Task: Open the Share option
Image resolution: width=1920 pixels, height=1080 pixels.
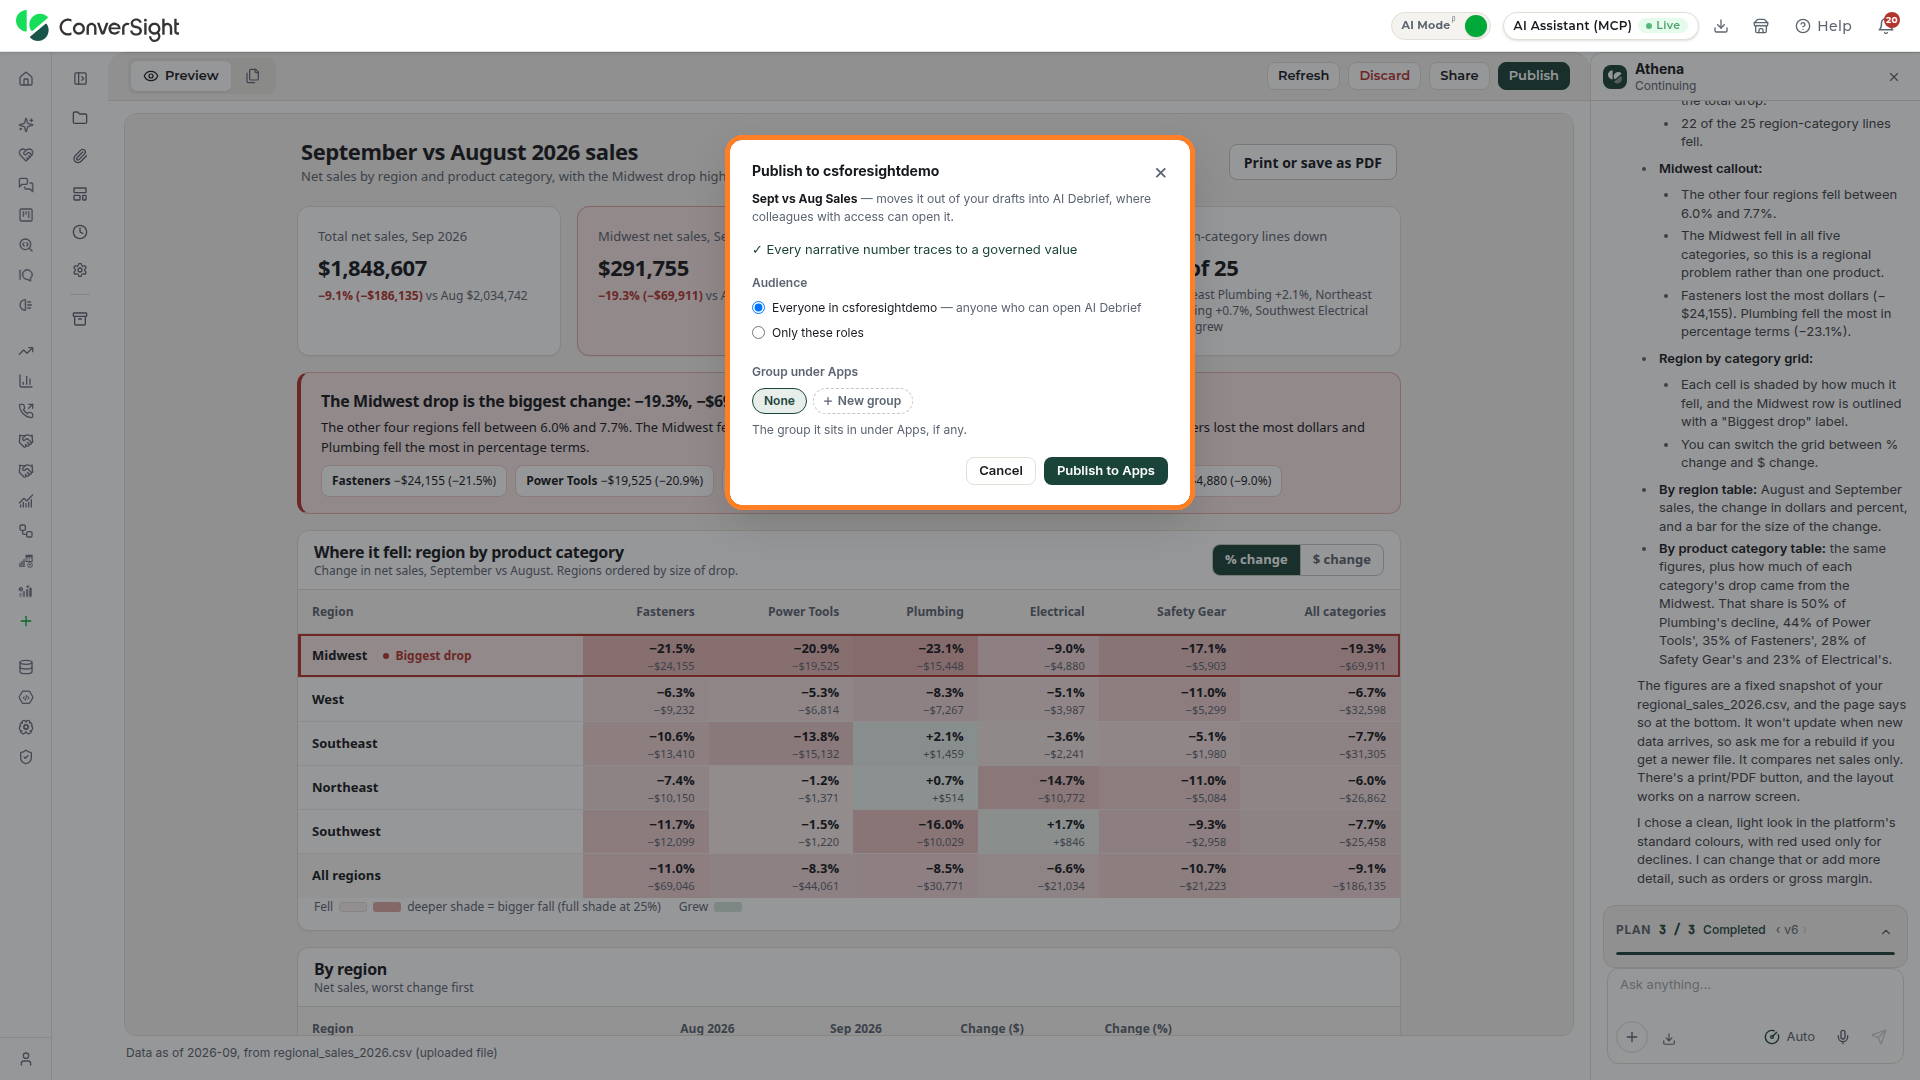Action: [x=1459, y=76]
